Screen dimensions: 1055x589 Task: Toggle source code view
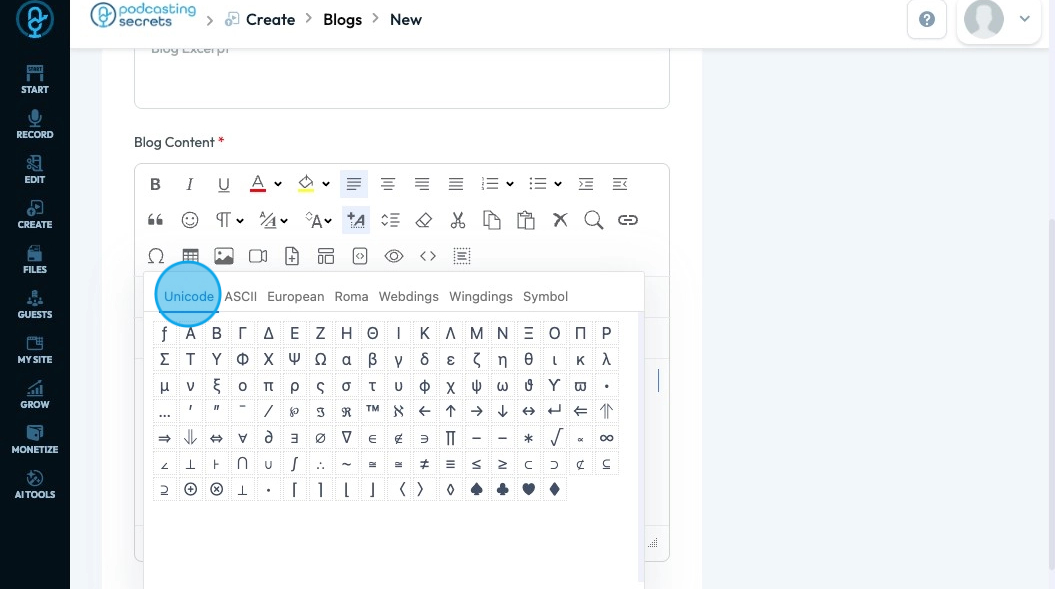click(x=428, y=256)
